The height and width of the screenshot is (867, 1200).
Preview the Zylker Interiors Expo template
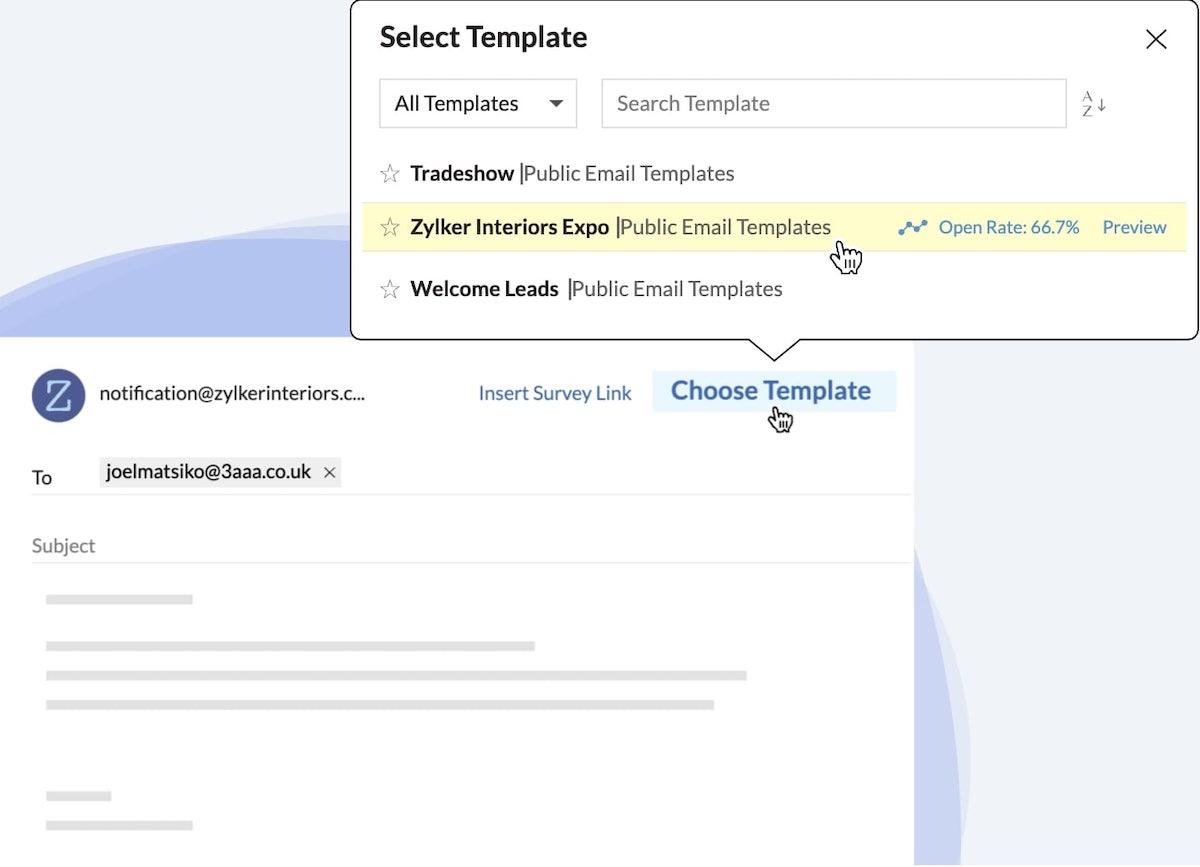coord(1134,228)
